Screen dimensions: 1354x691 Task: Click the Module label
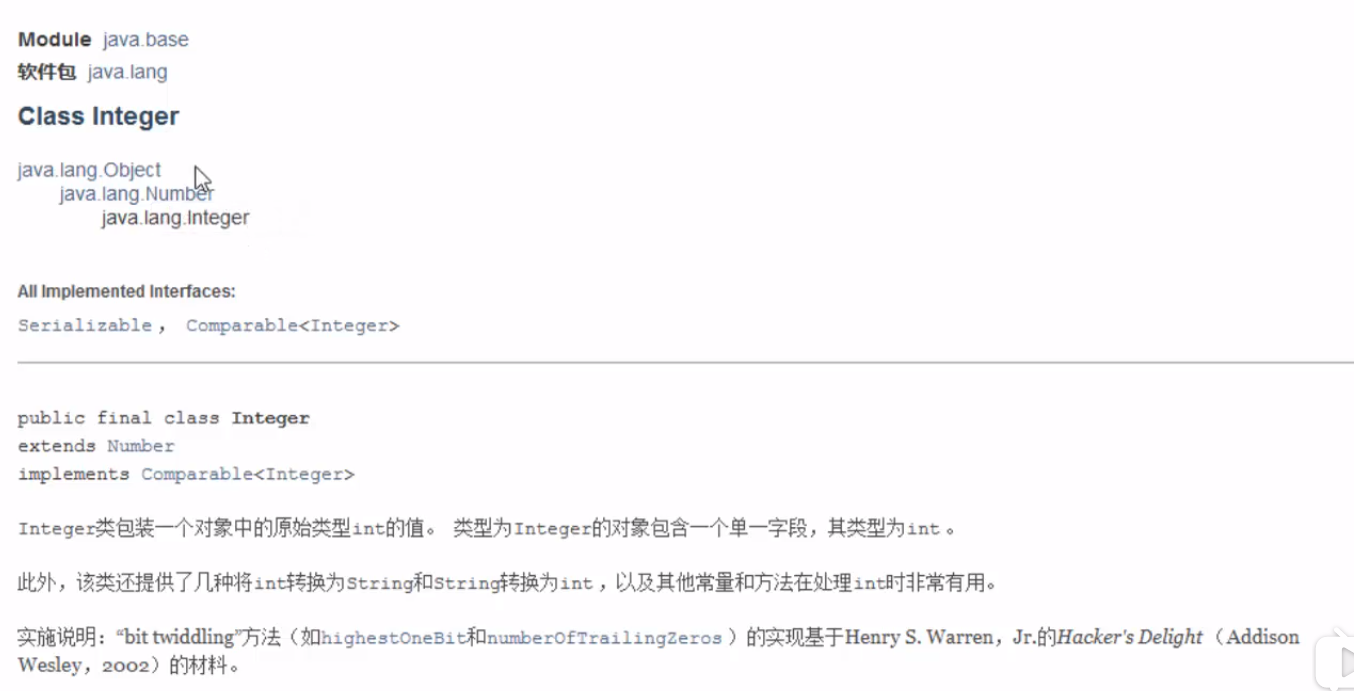coord(55,40)
